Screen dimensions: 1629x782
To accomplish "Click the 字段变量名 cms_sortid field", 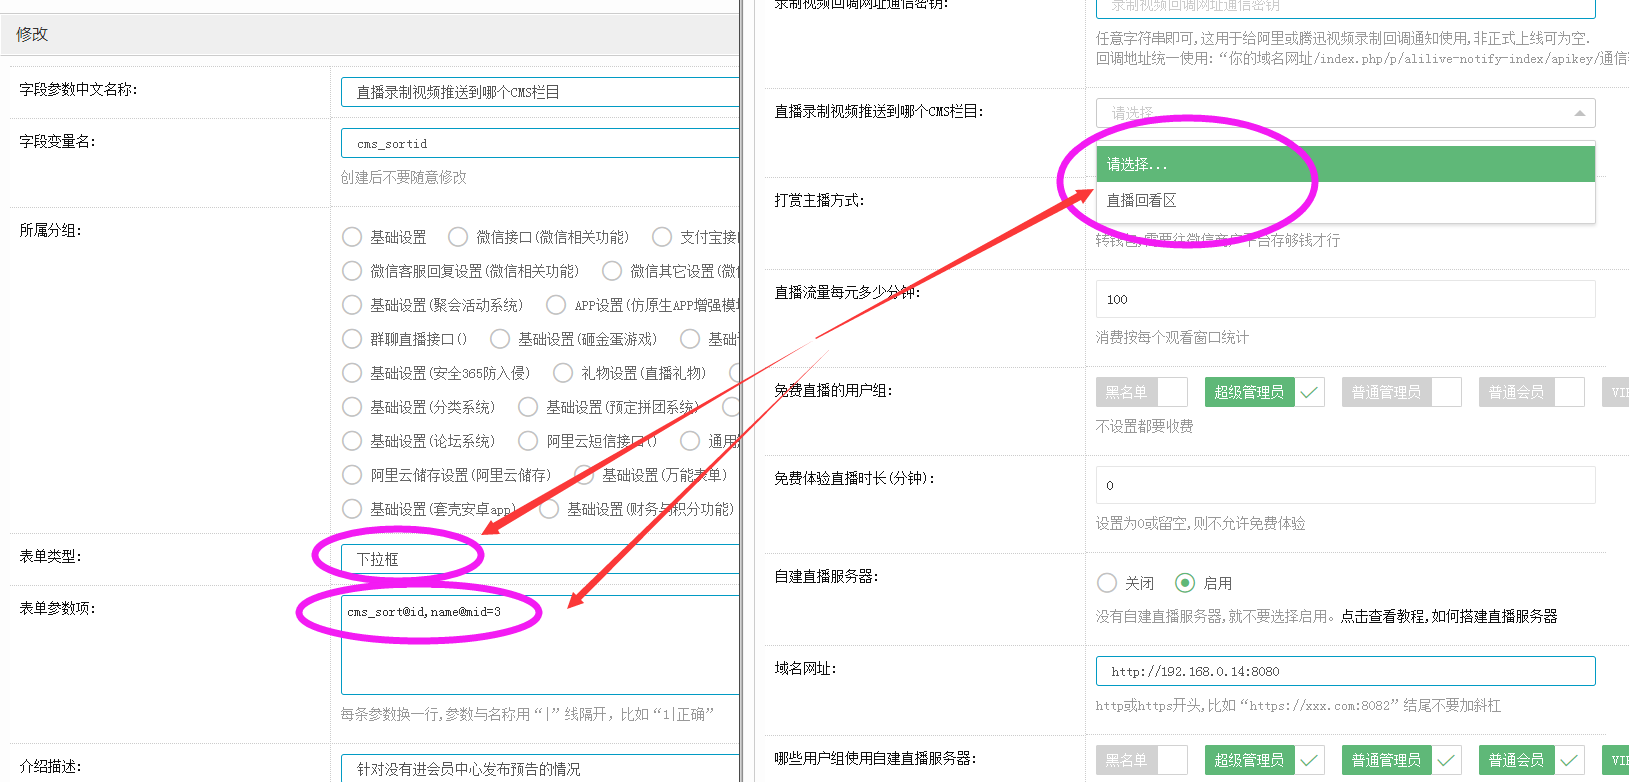I will click(540, 144).
